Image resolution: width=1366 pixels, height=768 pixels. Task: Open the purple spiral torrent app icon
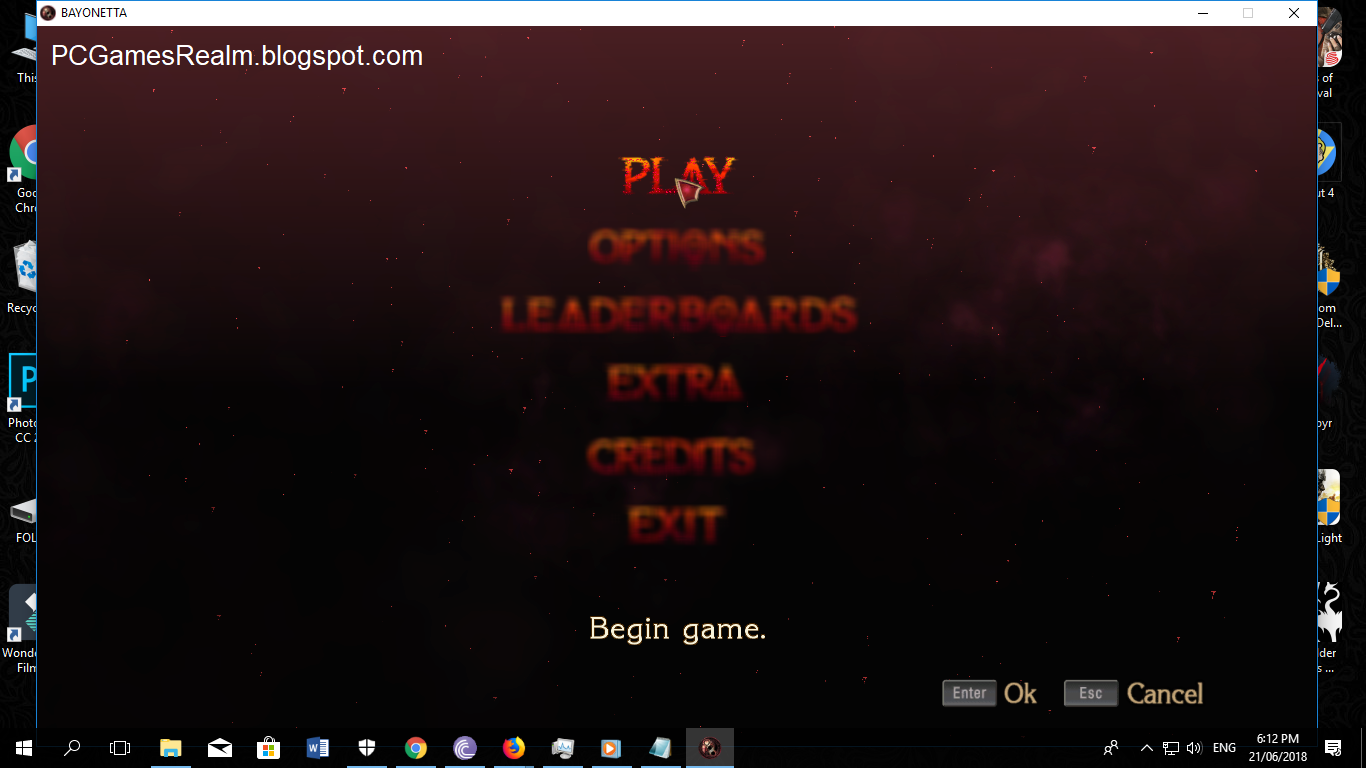(x=465, y=748)
